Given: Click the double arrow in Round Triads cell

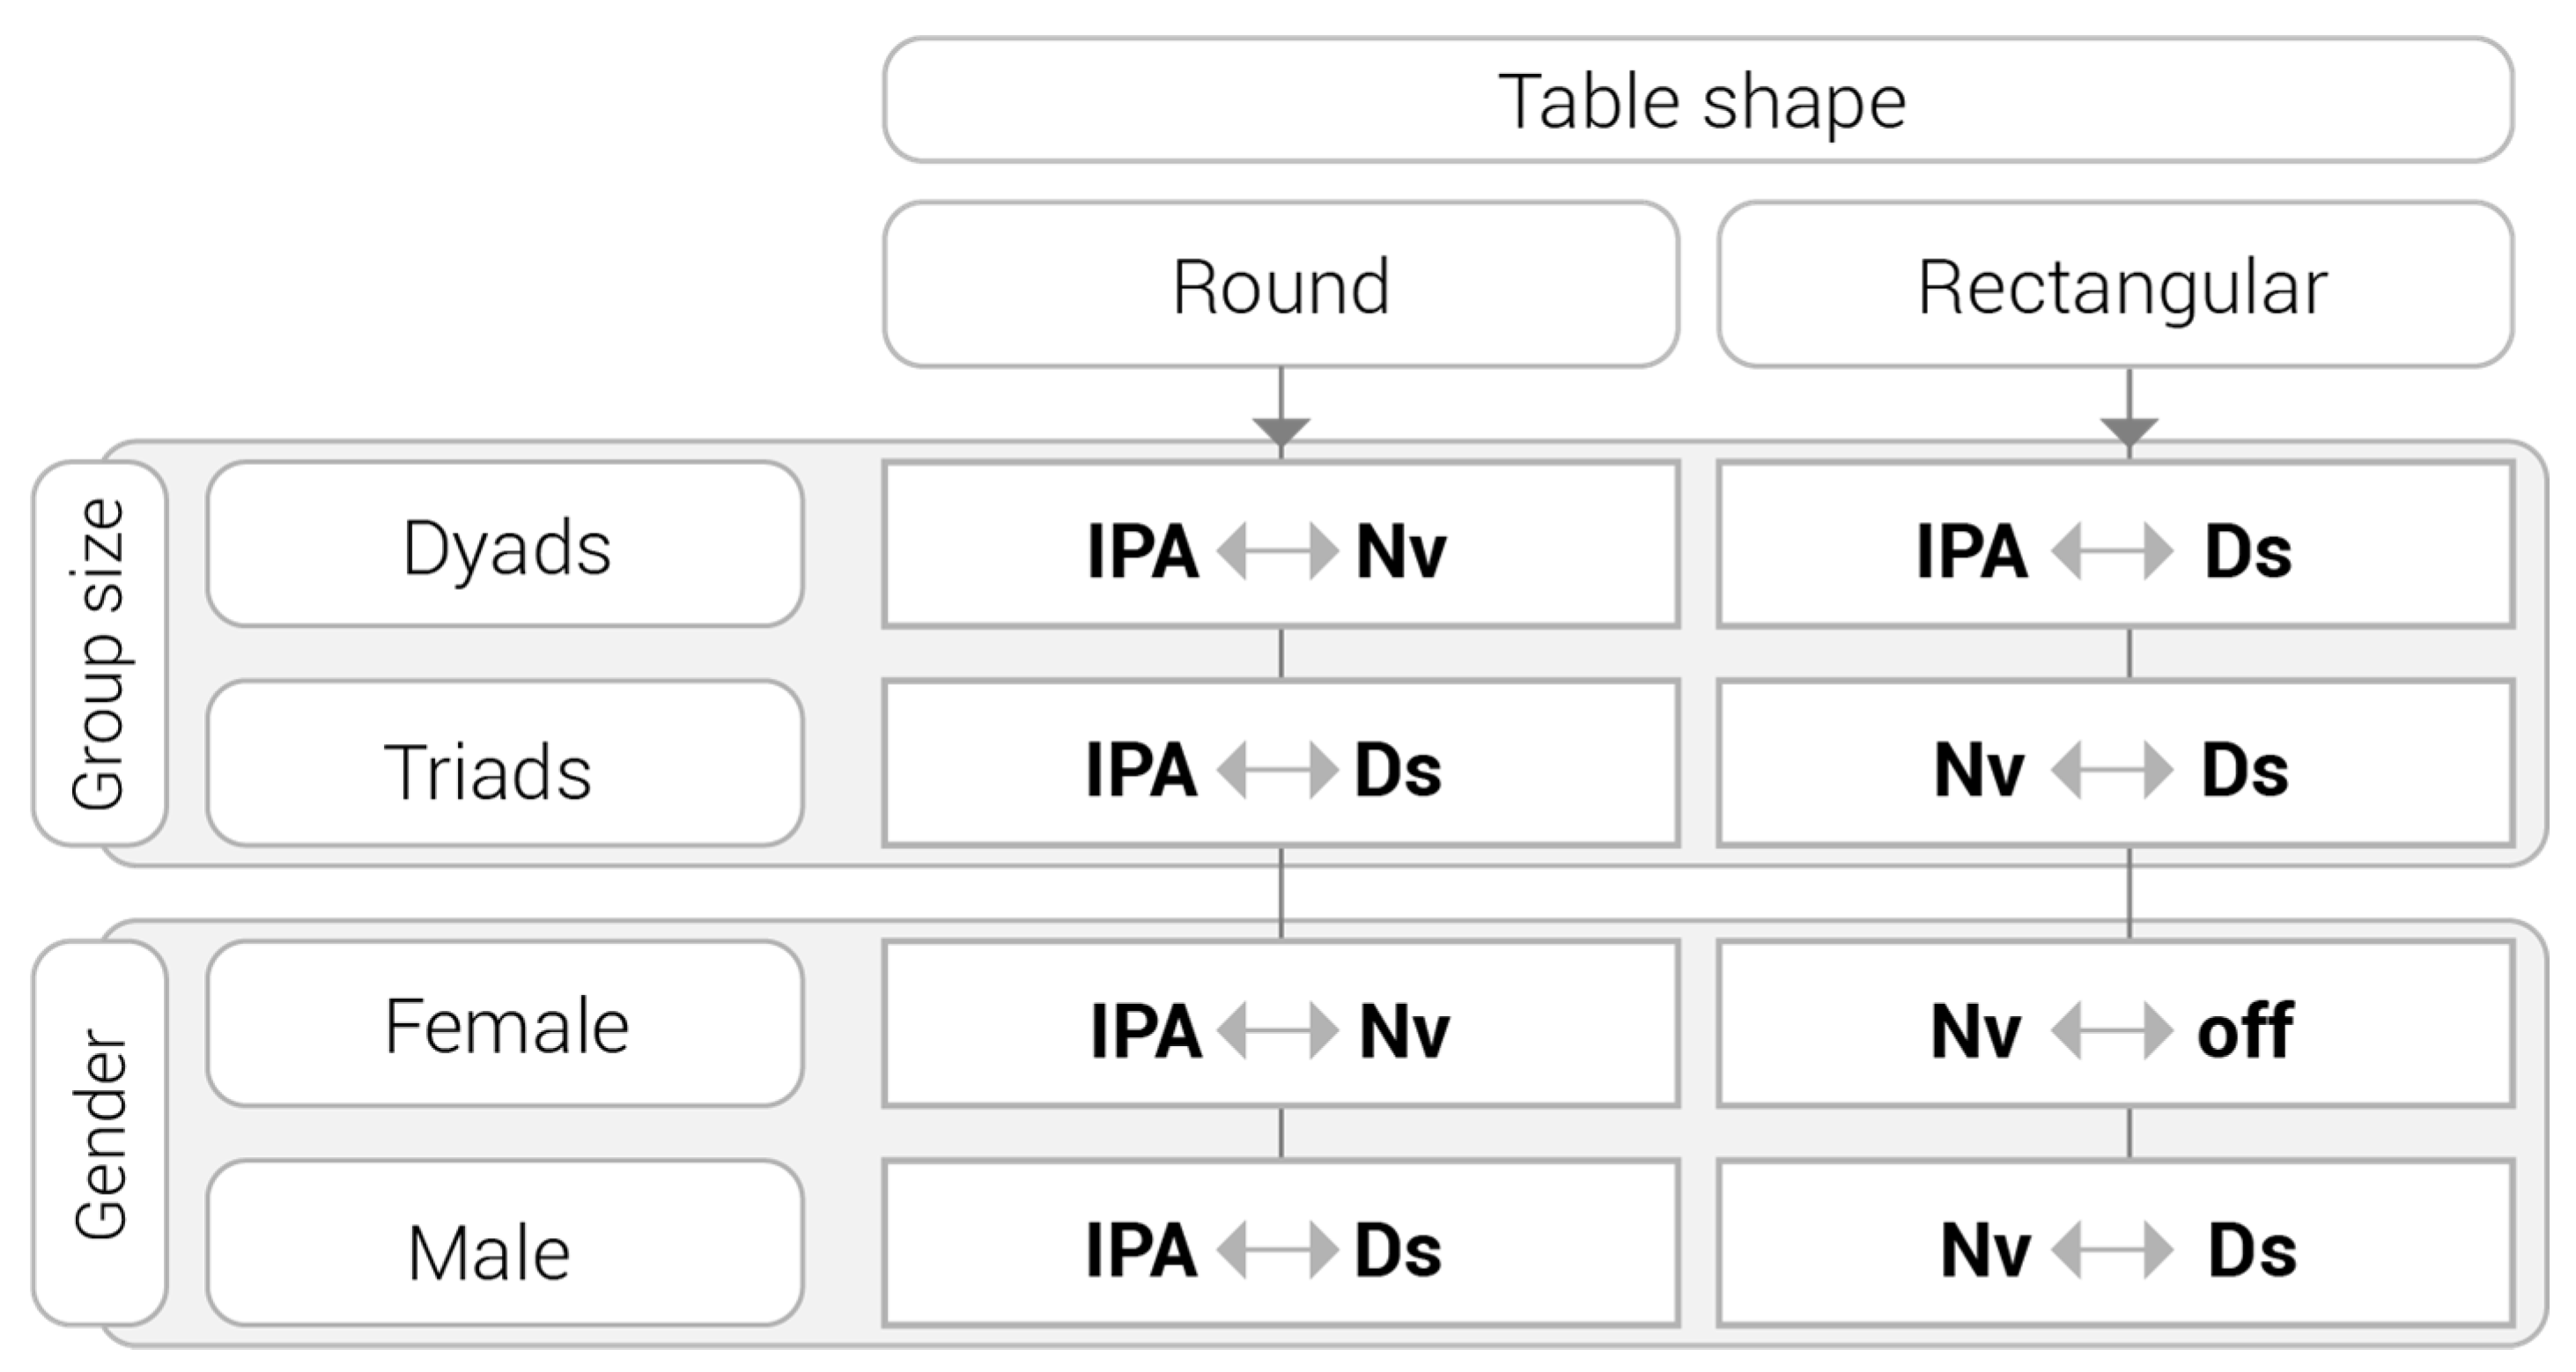Looking at the screenshot, I should (1277, 770).
